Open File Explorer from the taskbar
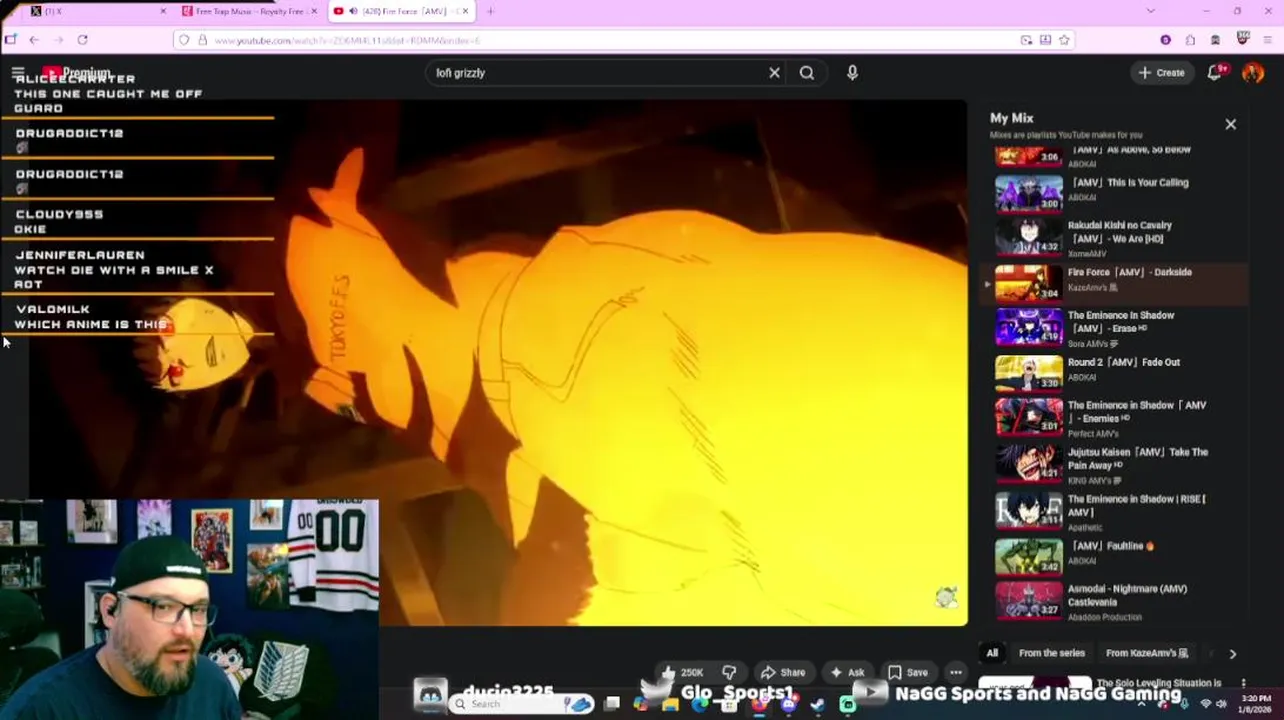Image resolution: width=1284 pixels, height=720 pixels. 670,704
